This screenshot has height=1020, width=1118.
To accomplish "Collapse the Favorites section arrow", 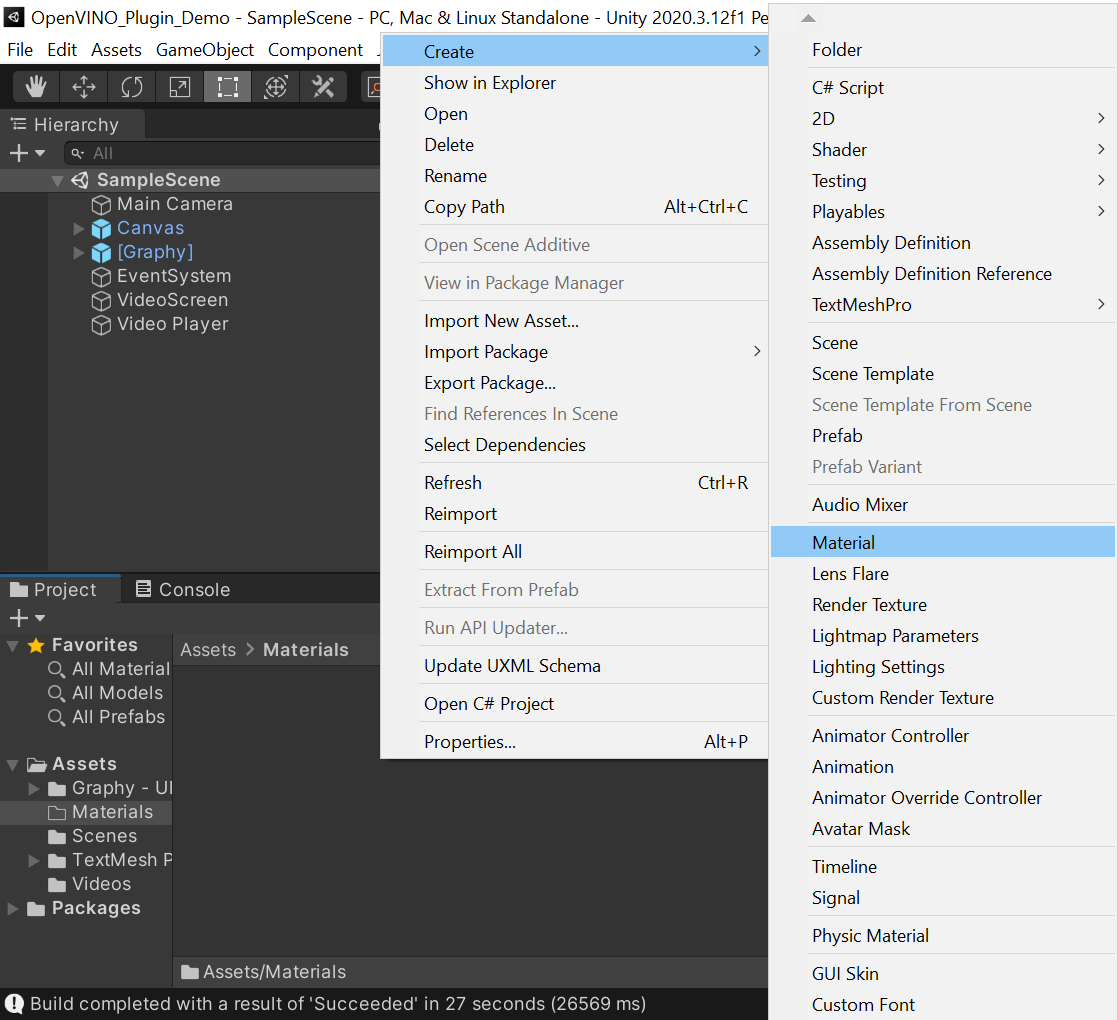I will pyautogui.click(x=13, y=646).
